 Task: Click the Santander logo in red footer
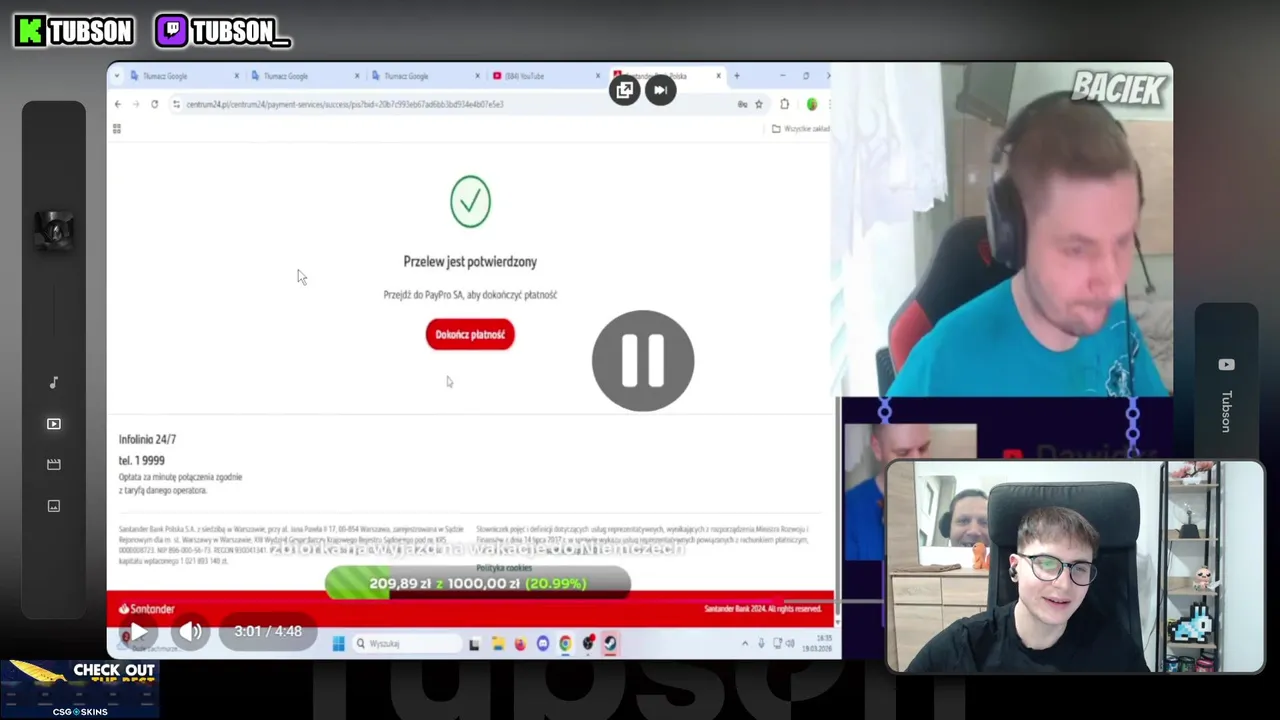point(147,609)
